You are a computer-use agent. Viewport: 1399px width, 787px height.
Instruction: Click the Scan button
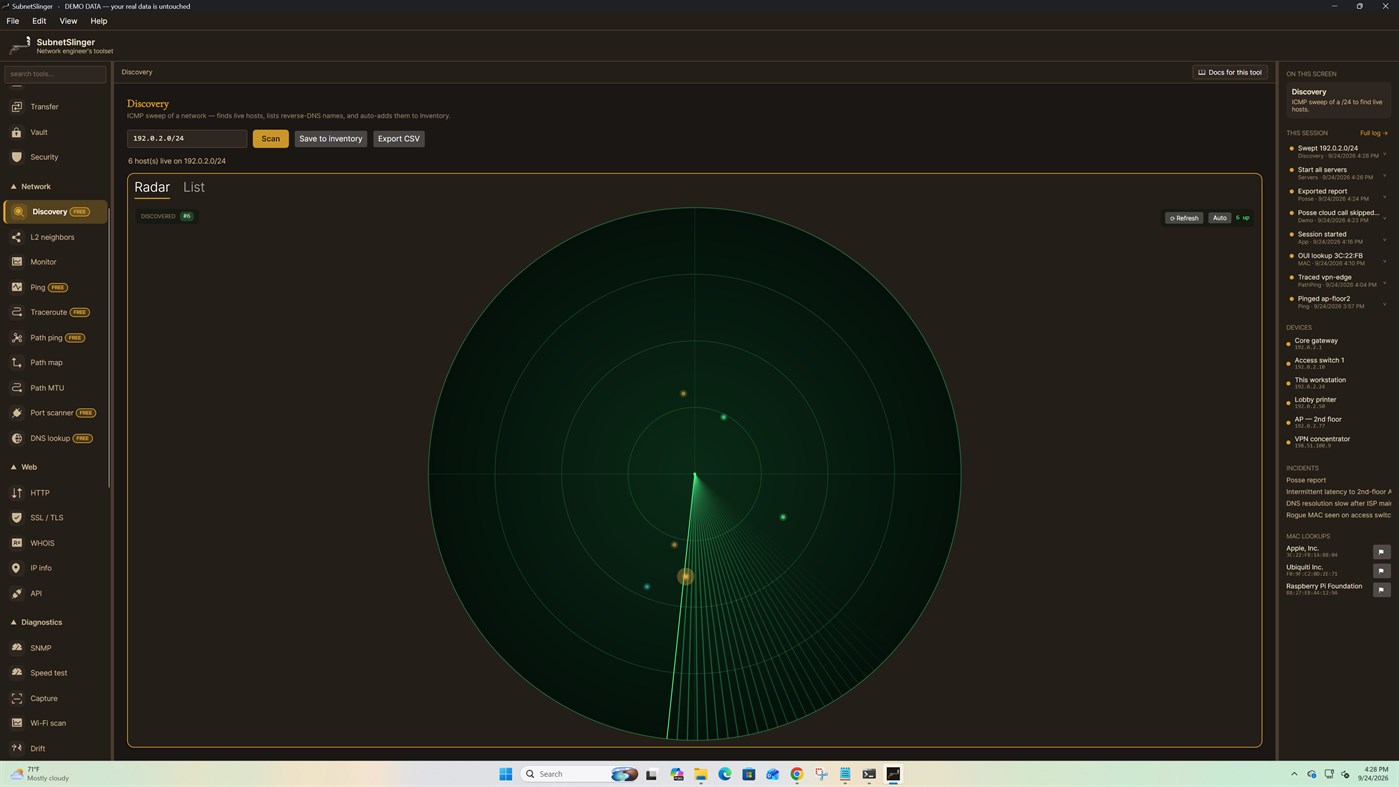270,139
